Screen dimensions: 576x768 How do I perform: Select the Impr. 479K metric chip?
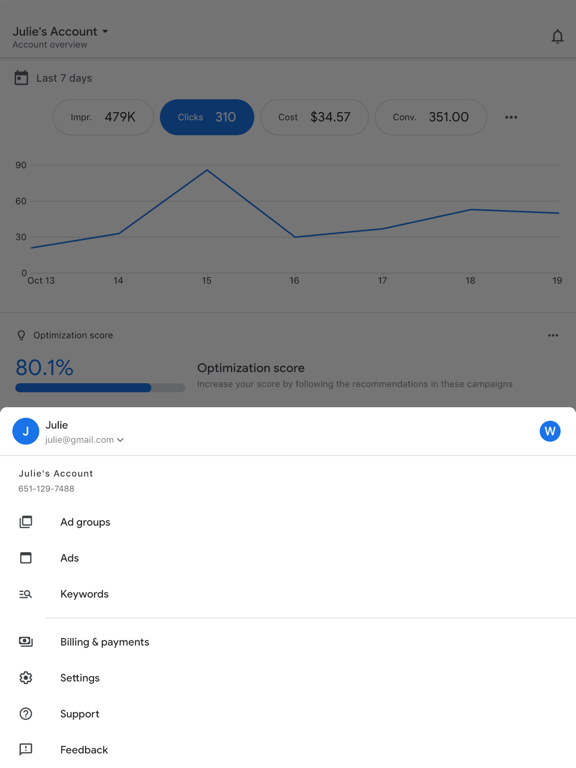(103, 117)
